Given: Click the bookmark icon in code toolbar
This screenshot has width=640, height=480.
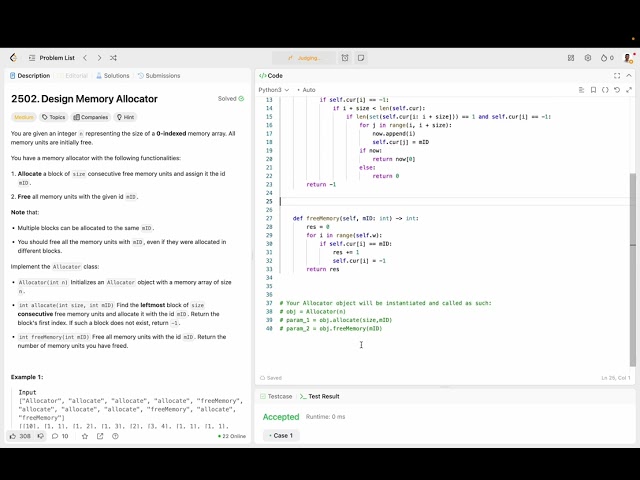Looking at the screenshot, I should [593, 90].
